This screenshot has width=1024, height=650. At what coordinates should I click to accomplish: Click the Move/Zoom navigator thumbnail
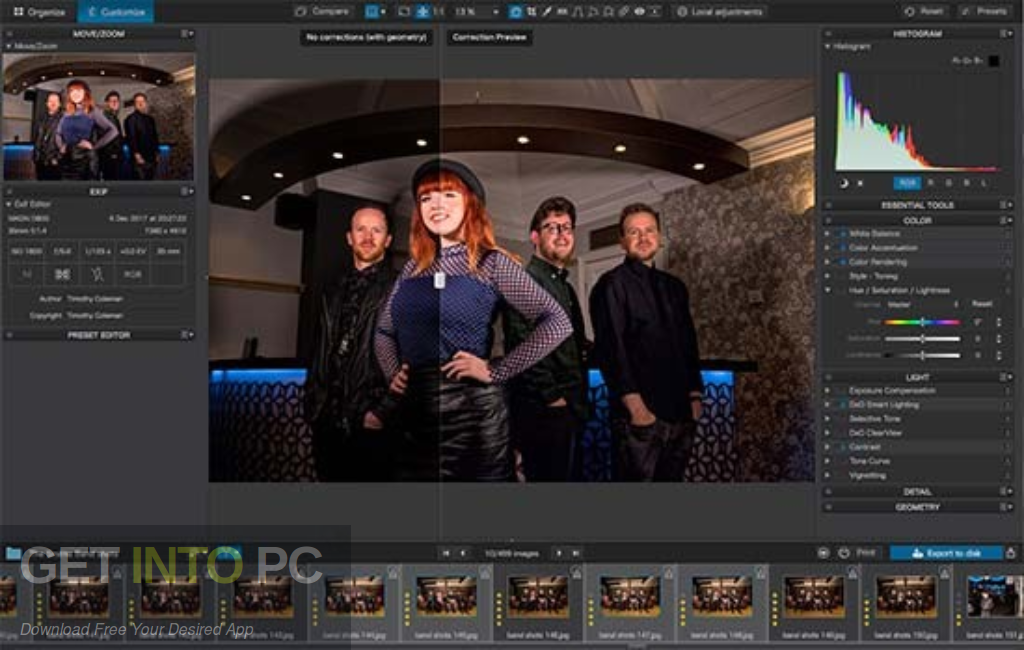(99, 117)
